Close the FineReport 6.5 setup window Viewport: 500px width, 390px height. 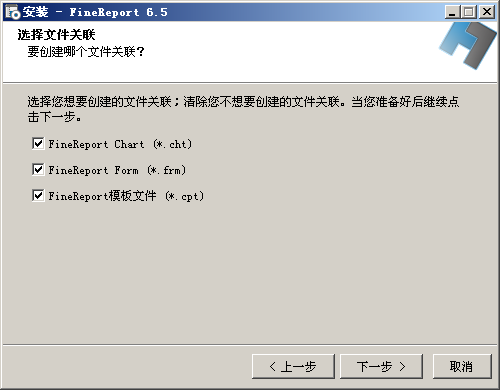tap(487, 12)
